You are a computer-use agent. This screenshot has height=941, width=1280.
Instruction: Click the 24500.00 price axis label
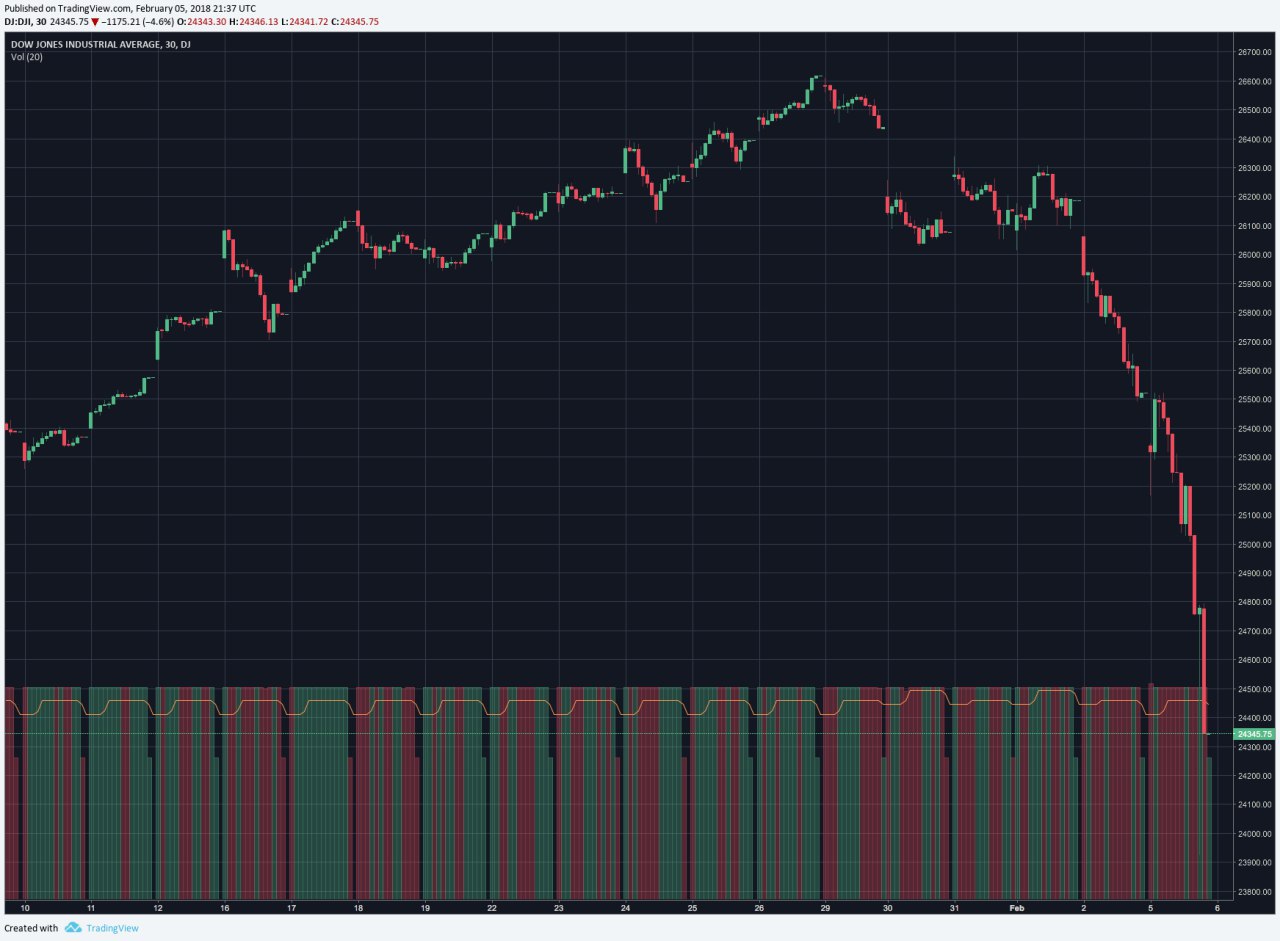pos(1255,690)
